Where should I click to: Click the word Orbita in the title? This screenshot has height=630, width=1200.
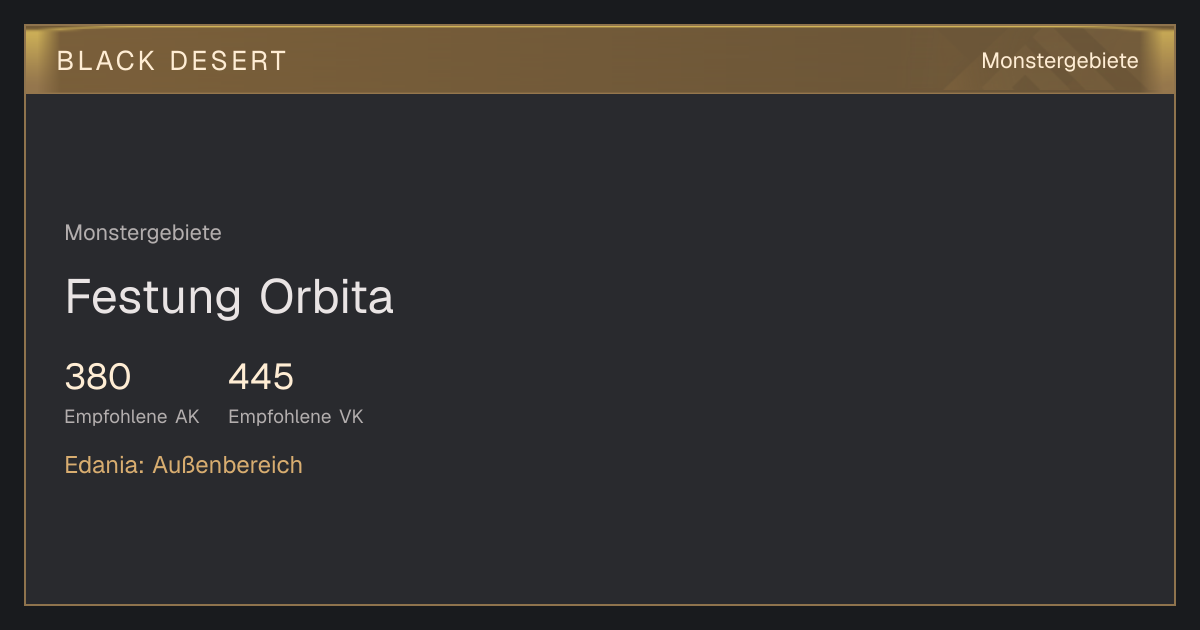[x=326, y=297]
